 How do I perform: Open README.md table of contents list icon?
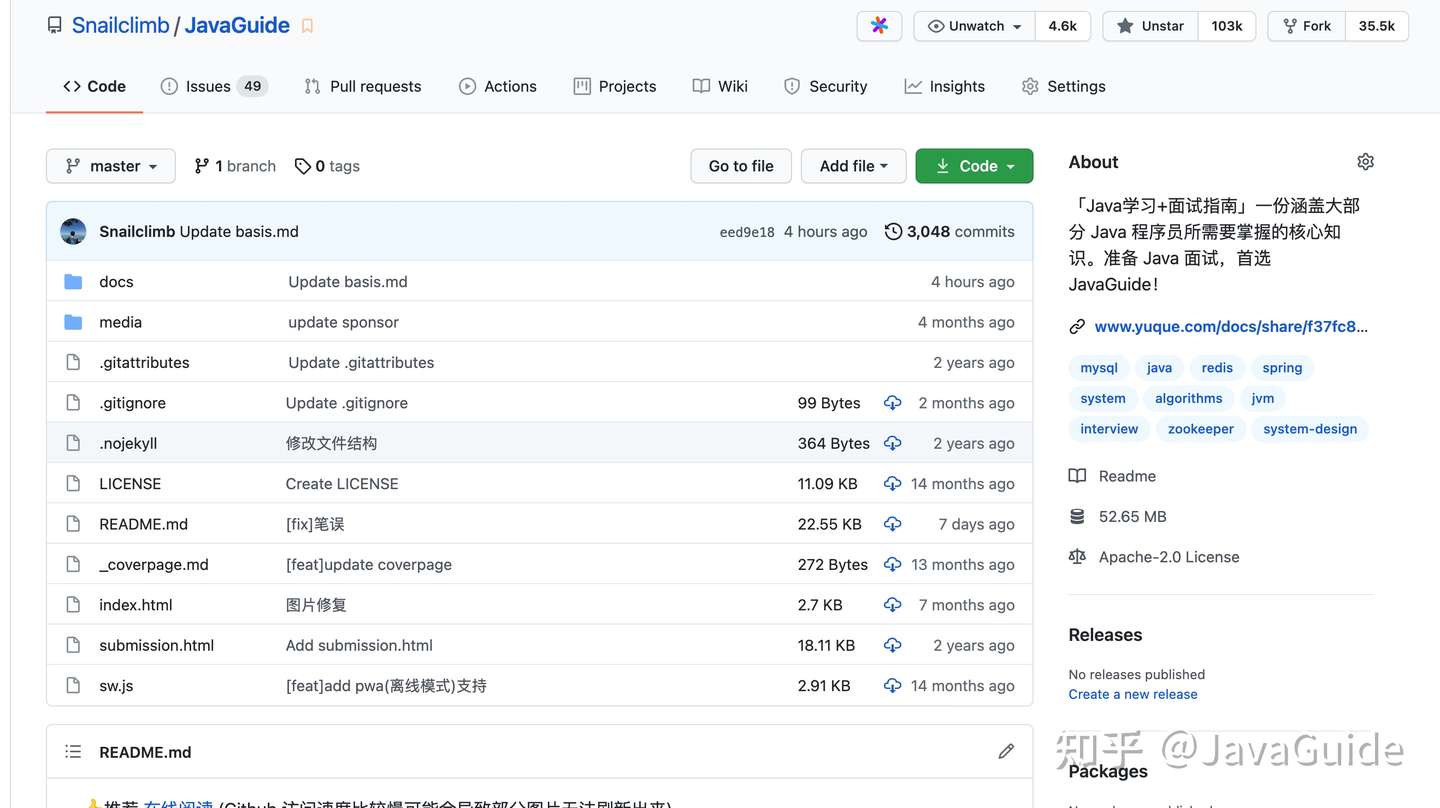73,751
